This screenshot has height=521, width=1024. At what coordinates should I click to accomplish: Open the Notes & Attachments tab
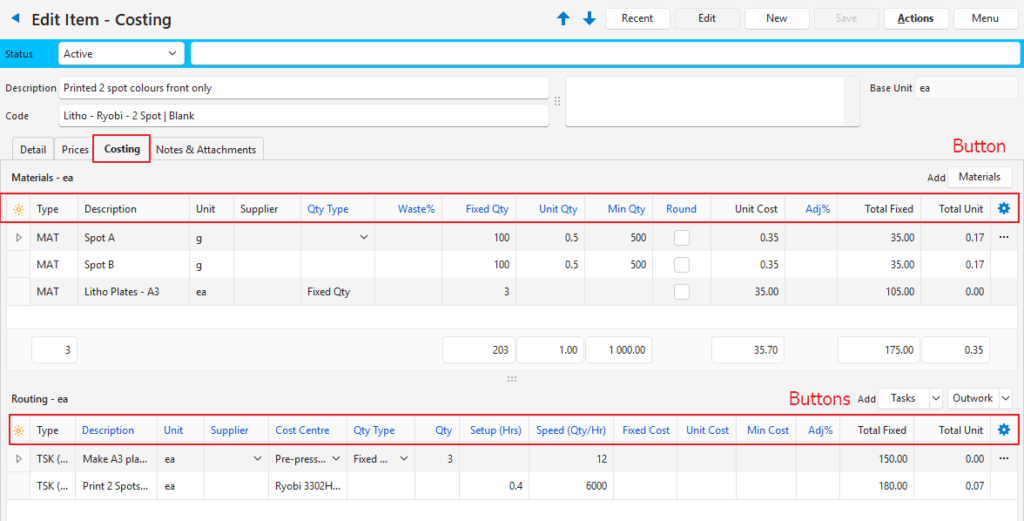coord(206,150)
